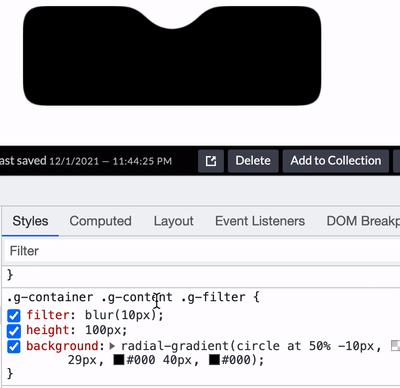Image resolution: width=400 pixels, height=388 pixels.
Task: Click the second #000 black swatch
Action: pos(214,360)
